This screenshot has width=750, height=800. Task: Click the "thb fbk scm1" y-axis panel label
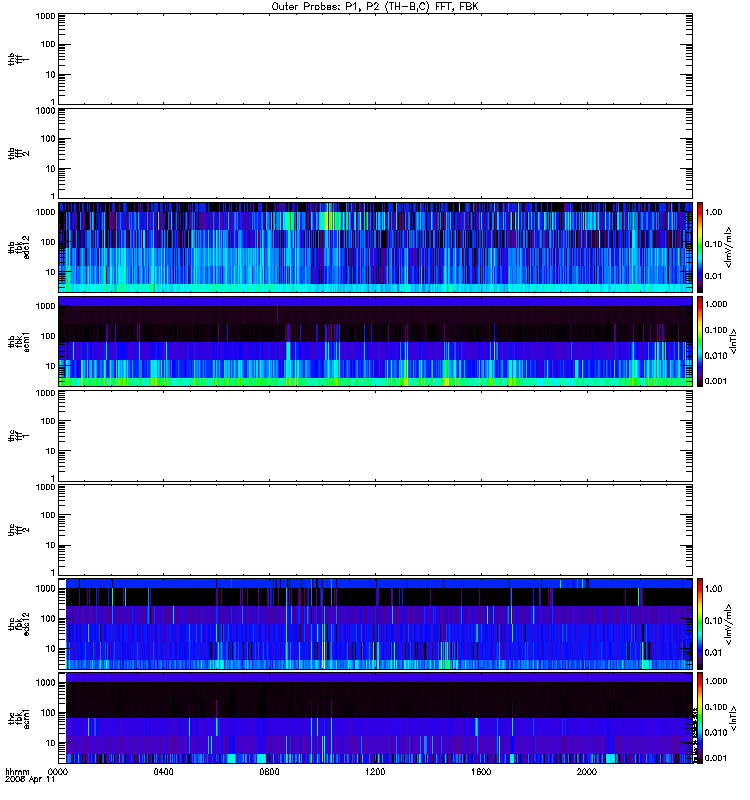coord(19,342)
